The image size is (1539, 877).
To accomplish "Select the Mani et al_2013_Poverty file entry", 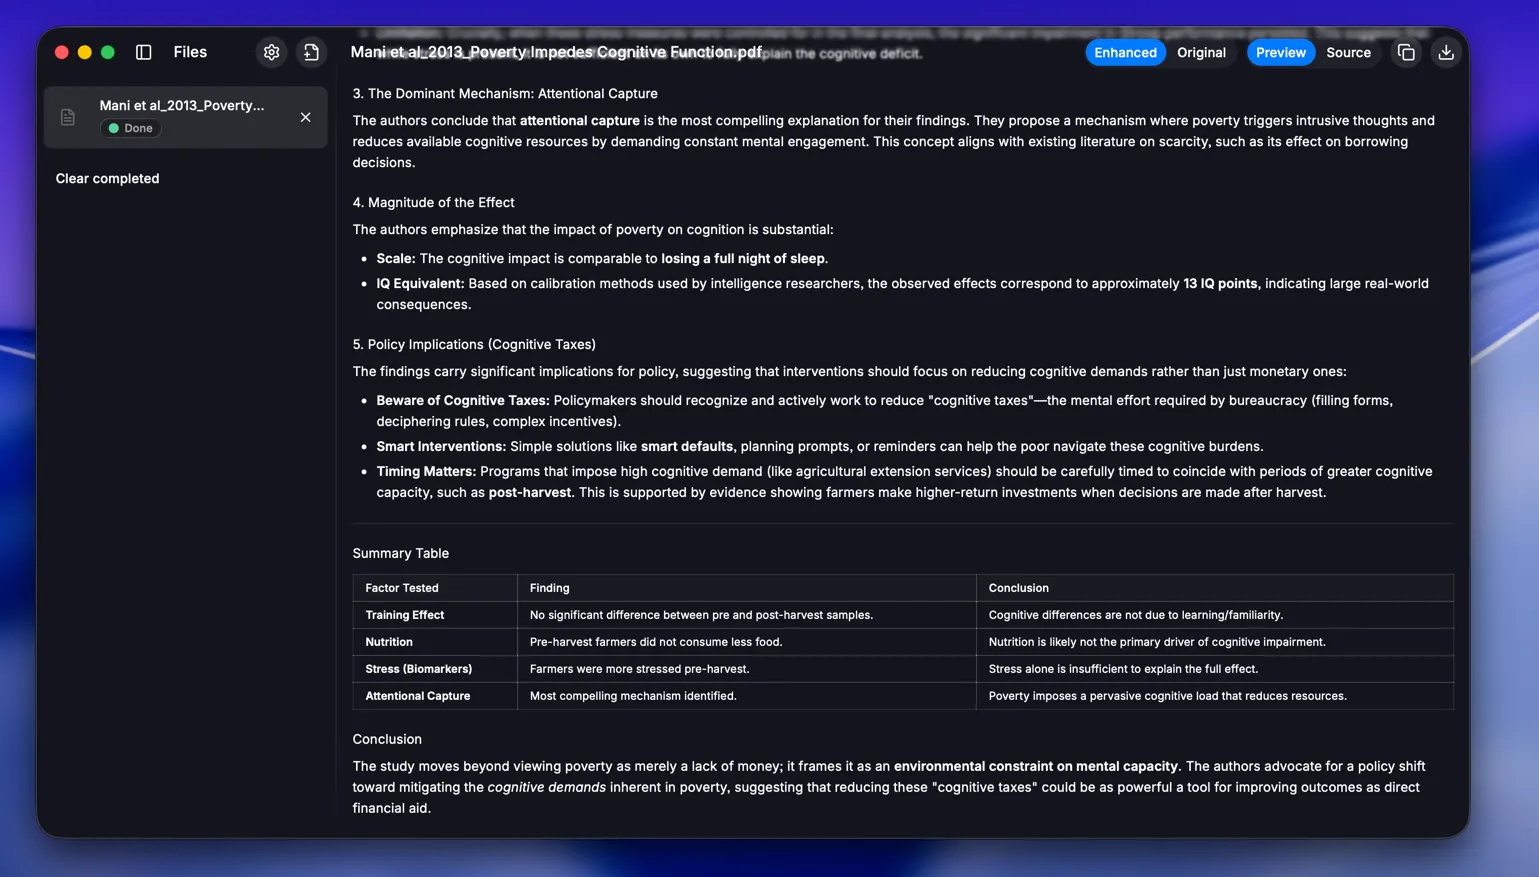I will pyautogui.click(x=186, y=117).
